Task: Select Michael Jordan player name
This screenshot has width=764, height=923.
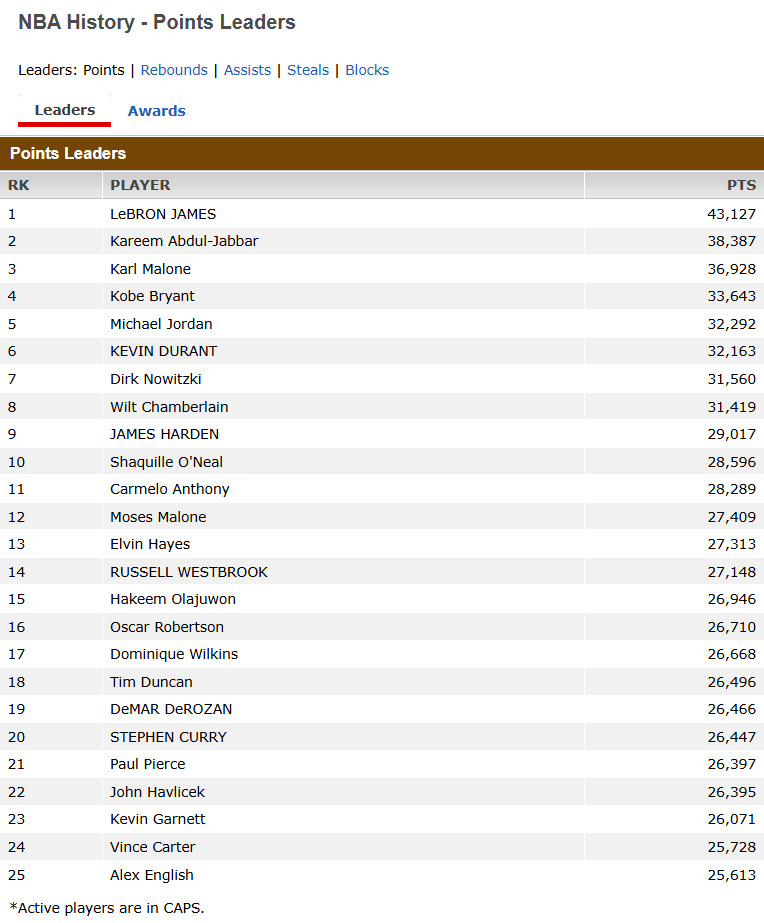Action: (x=161, y=324)
